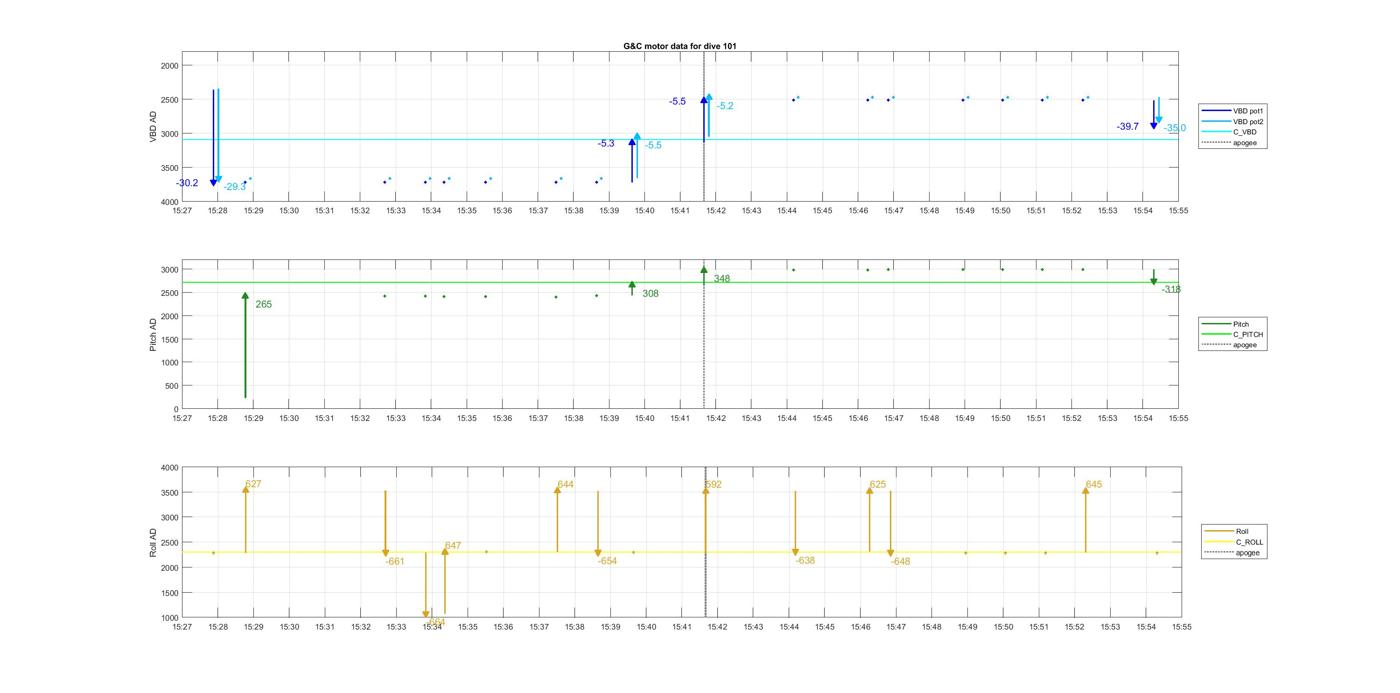Click the '-648' roll data label
Screen dimensions: 1400x693
(900, 562)
